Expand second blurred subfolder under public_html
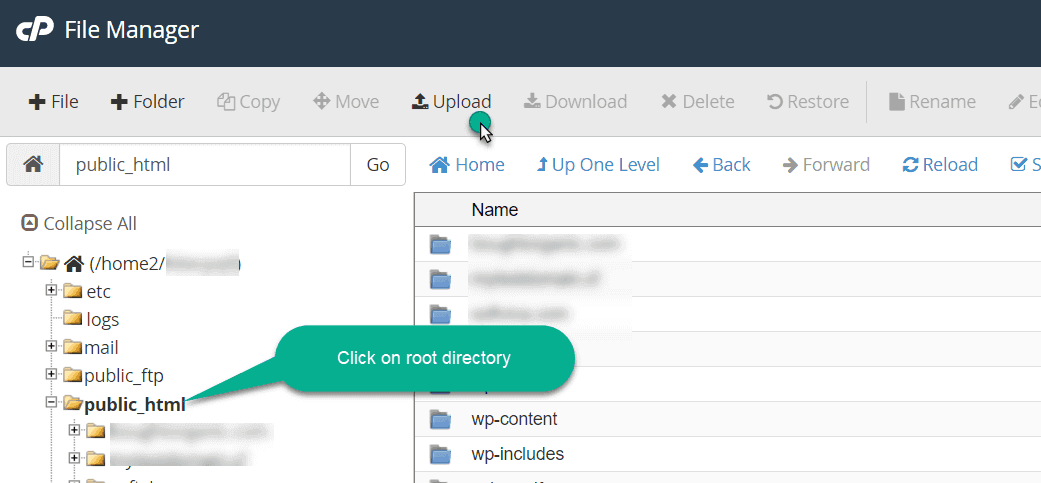1041x483 pixels. click(x=74, y=458)
